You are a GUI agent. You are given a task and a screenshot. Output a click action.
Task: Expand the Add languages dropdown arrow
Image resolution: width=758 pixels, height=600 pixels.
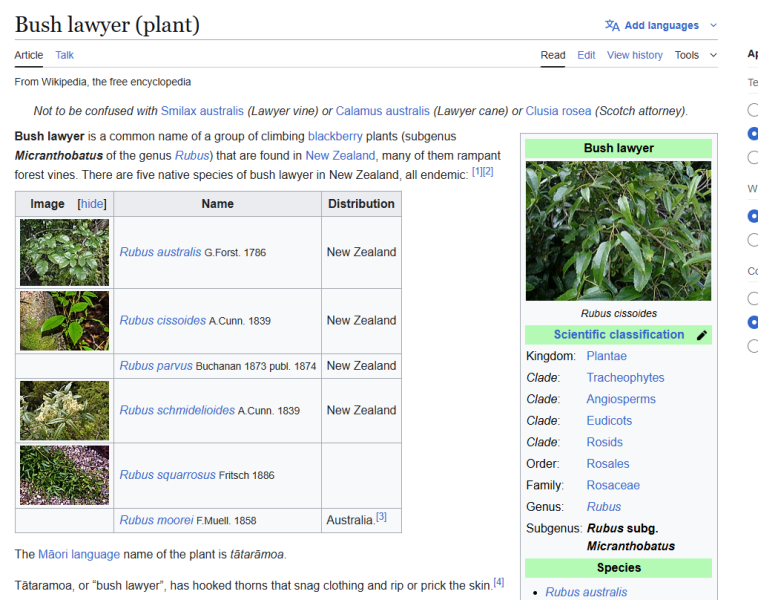tap(713, 25)
